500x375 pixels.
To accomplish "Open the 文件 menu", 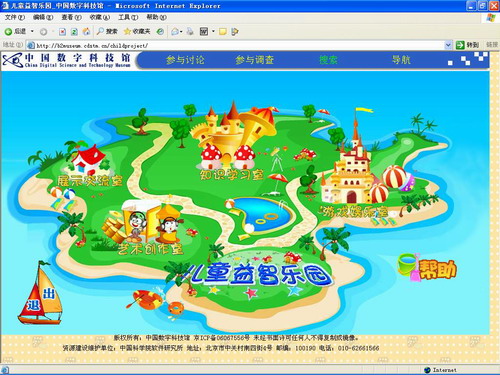I will pos(15,17).
